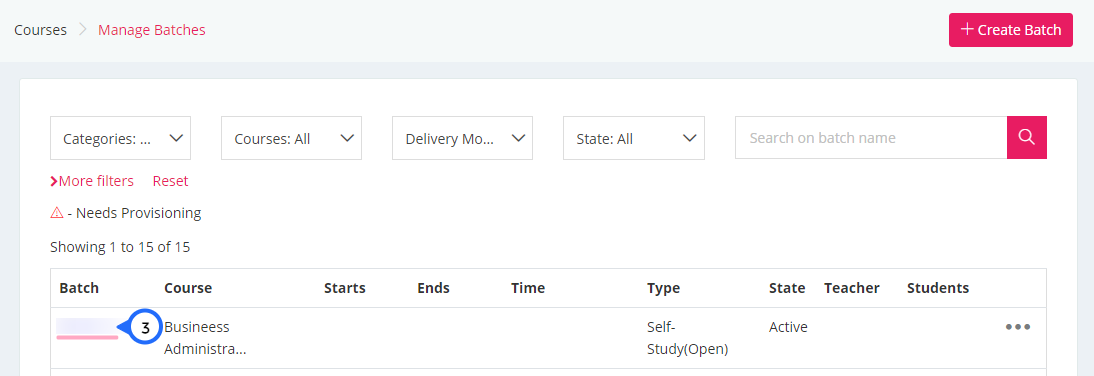Click the Needs Provisioning warning triangle icon
This screenshot has height=376, width=1094.
coord(57,213)
